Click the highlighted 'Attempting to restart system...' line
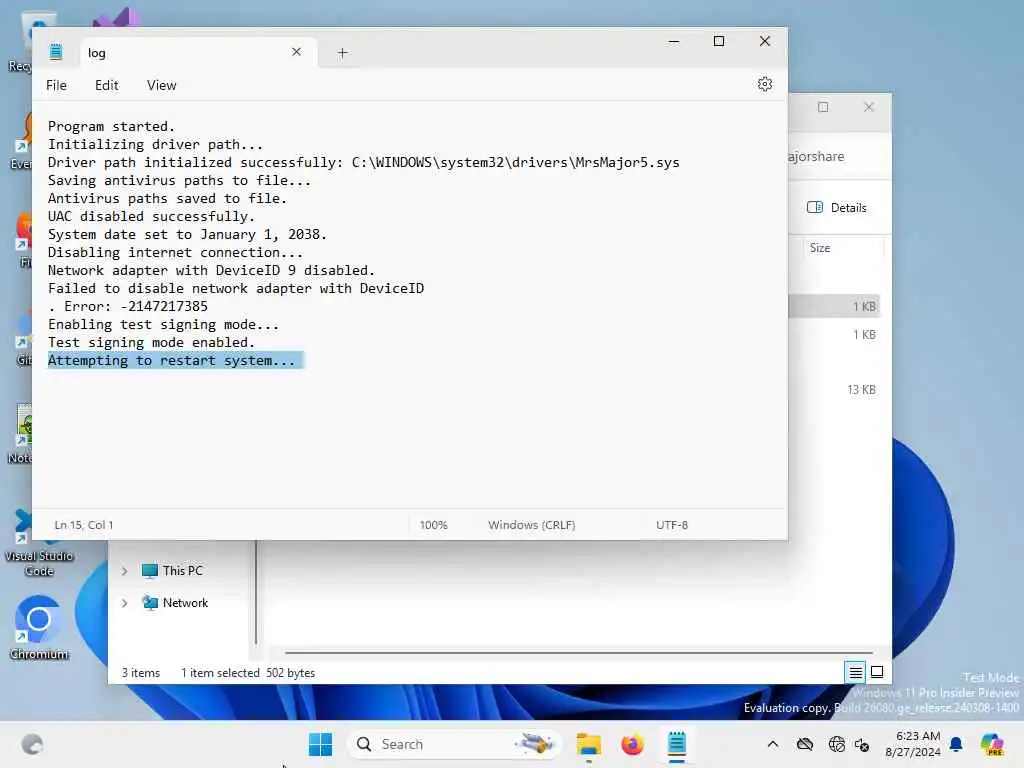The width and height of the screenshot is (1024, 768). [x=172, y=360]
